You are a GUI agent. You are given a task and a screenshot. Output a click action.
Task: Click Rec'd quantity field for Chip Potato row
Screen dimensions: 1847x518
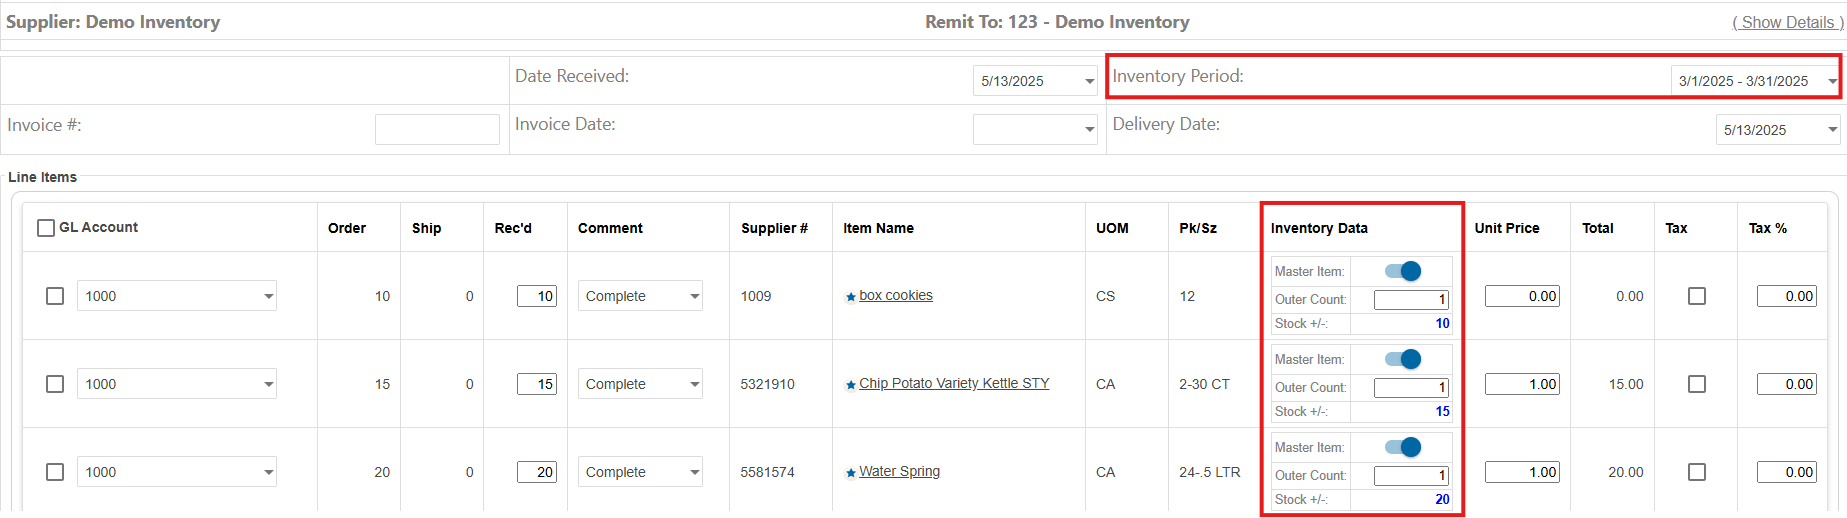tap(537, 384)
